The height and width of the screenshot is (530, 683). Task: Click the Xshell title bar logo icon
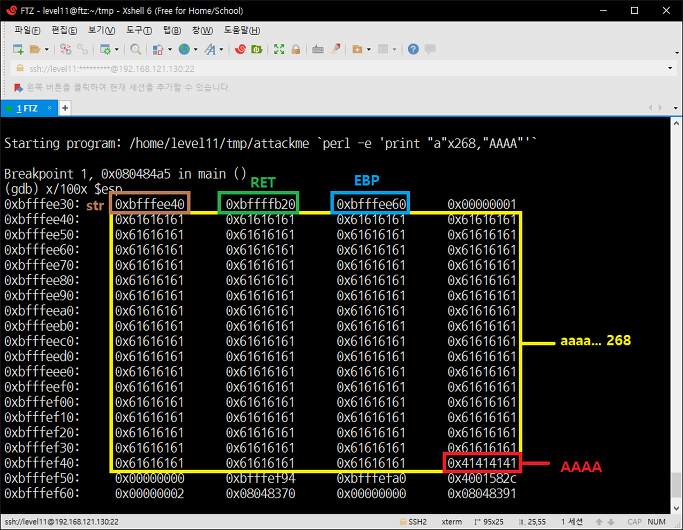click(11, 10)
